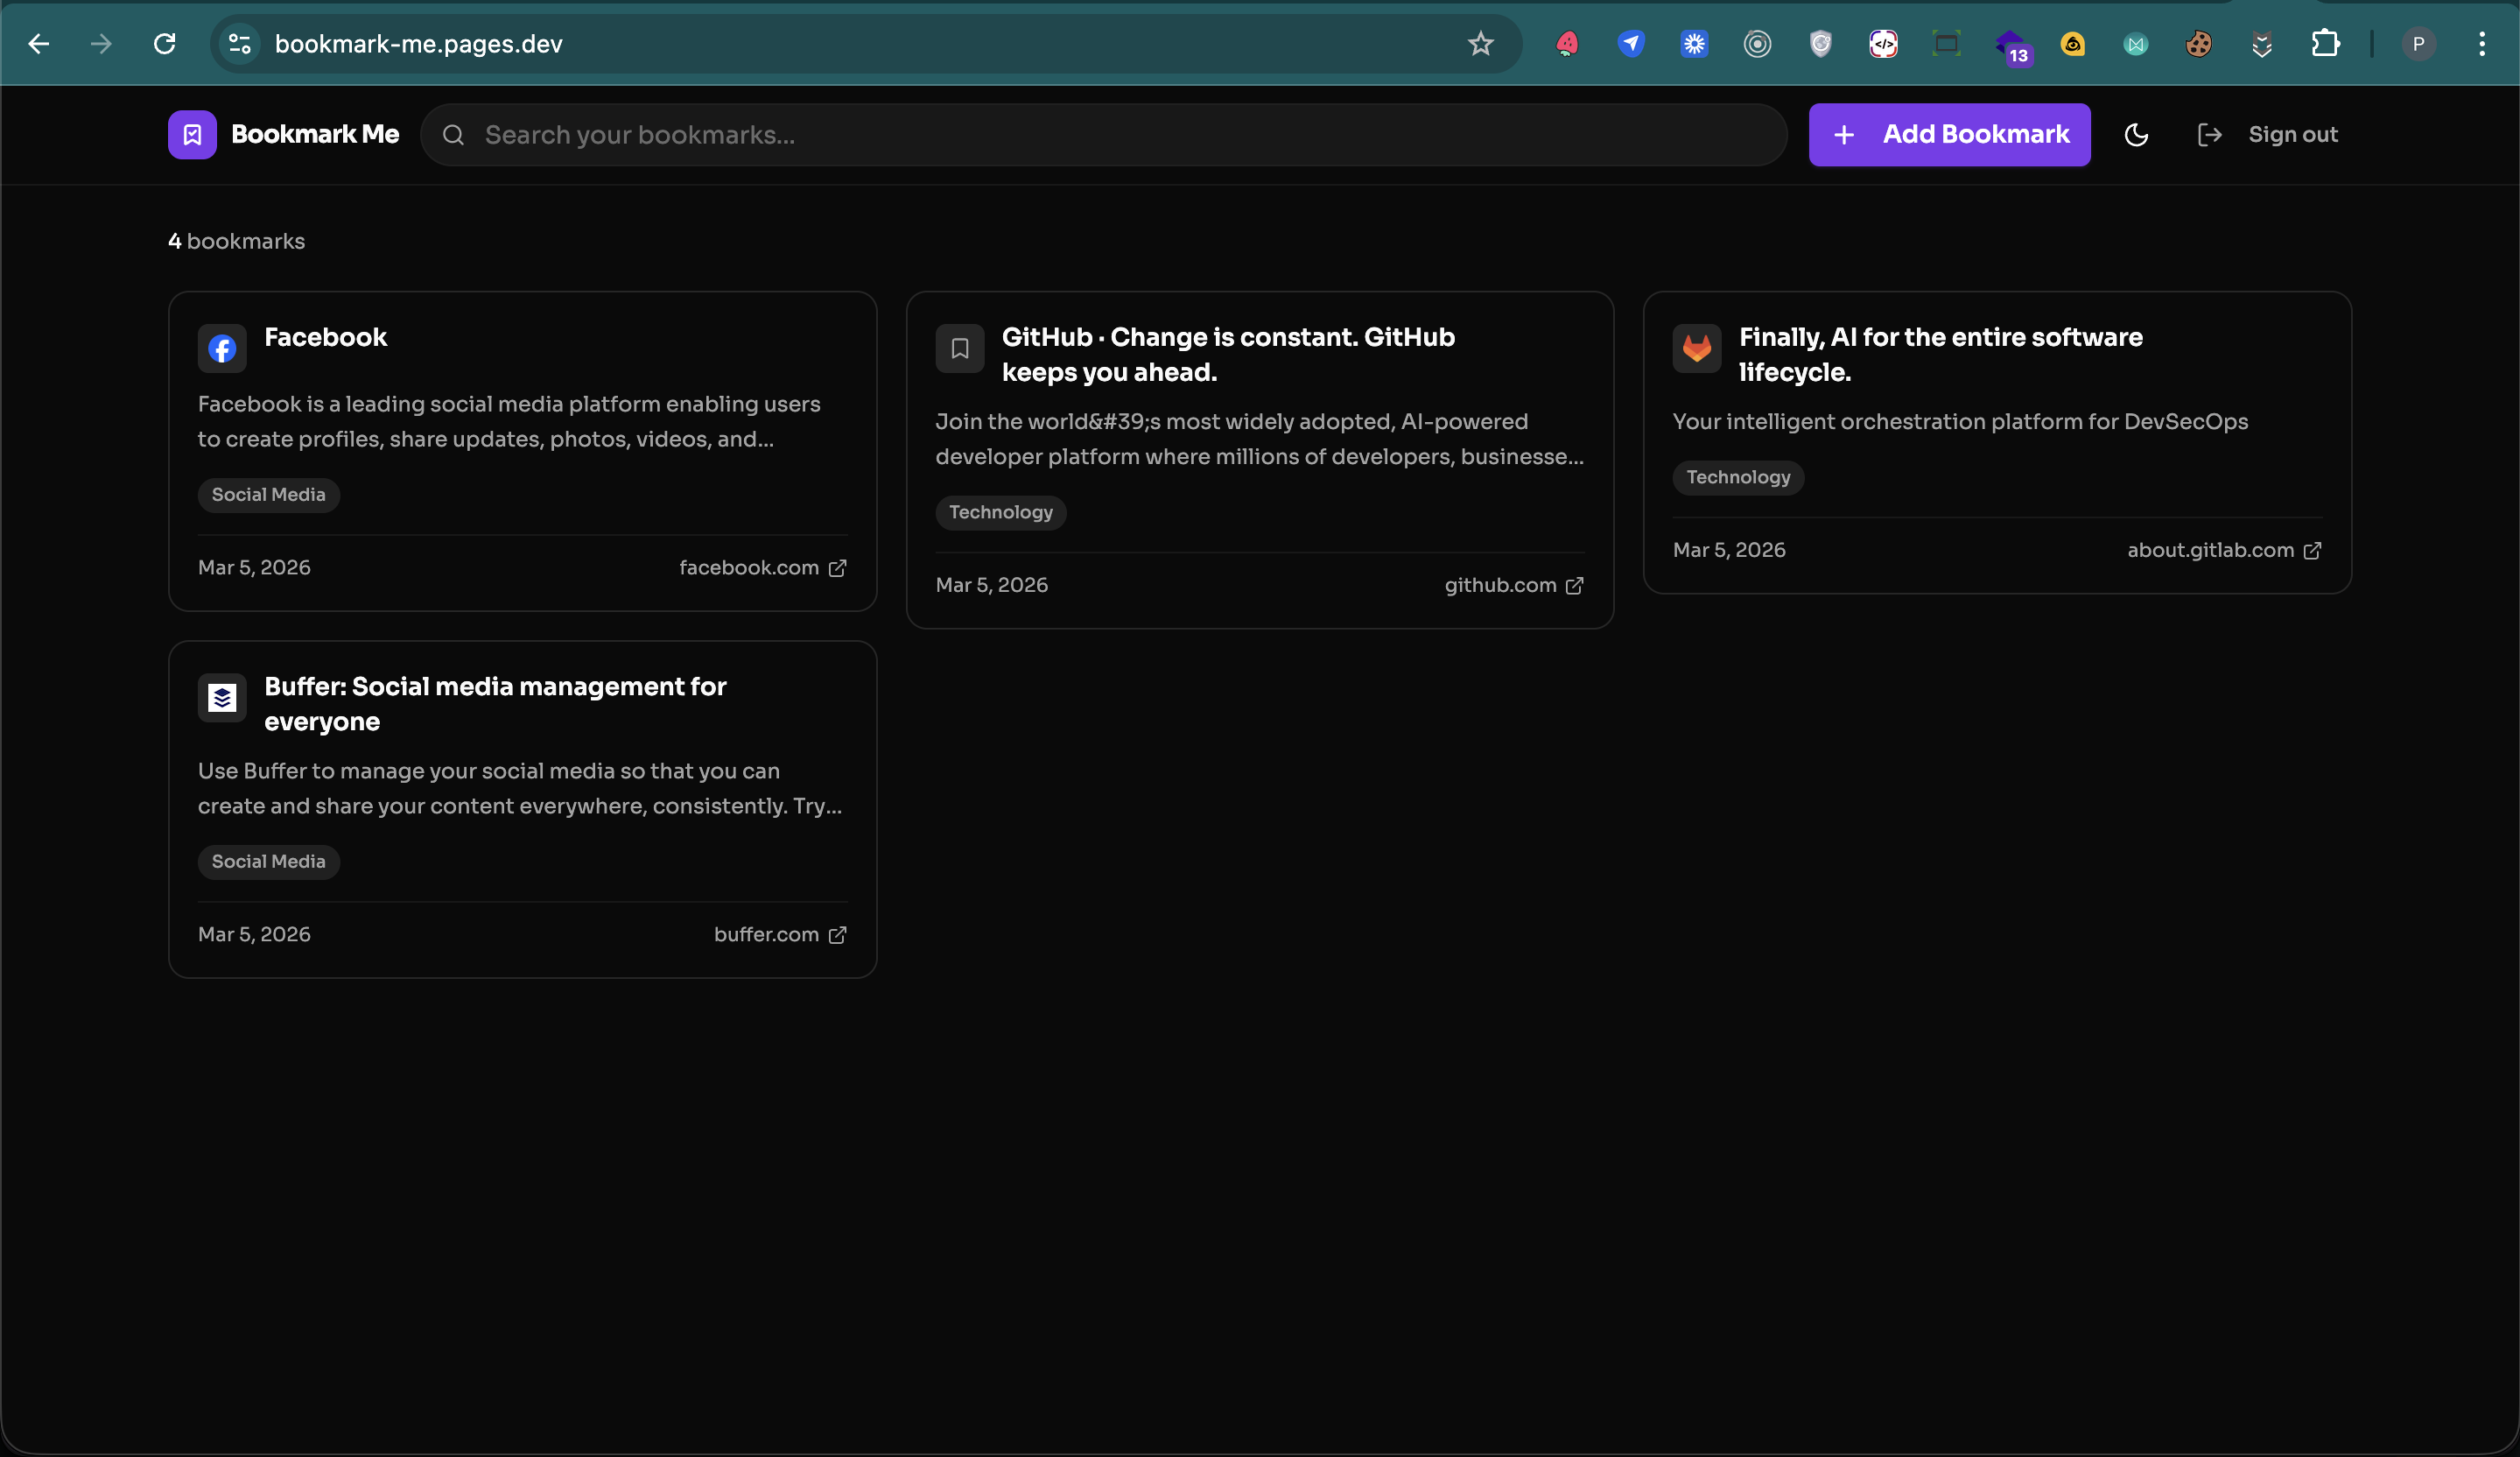Click the GitHub card placeholder bookmark icon

tap(959, 349)
